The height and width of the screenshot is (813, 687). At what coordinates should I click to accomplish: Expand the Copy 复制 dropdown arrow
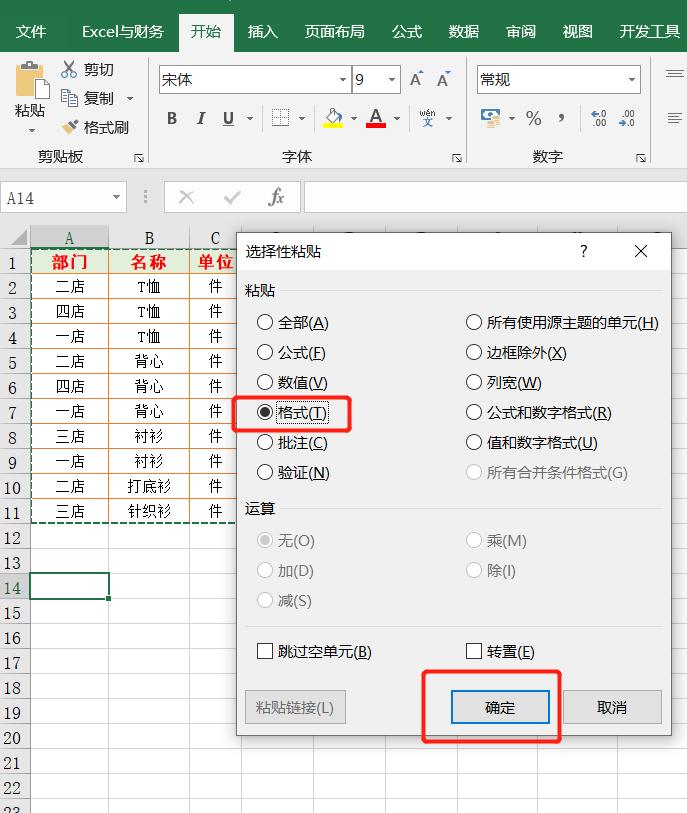(130, 98)
